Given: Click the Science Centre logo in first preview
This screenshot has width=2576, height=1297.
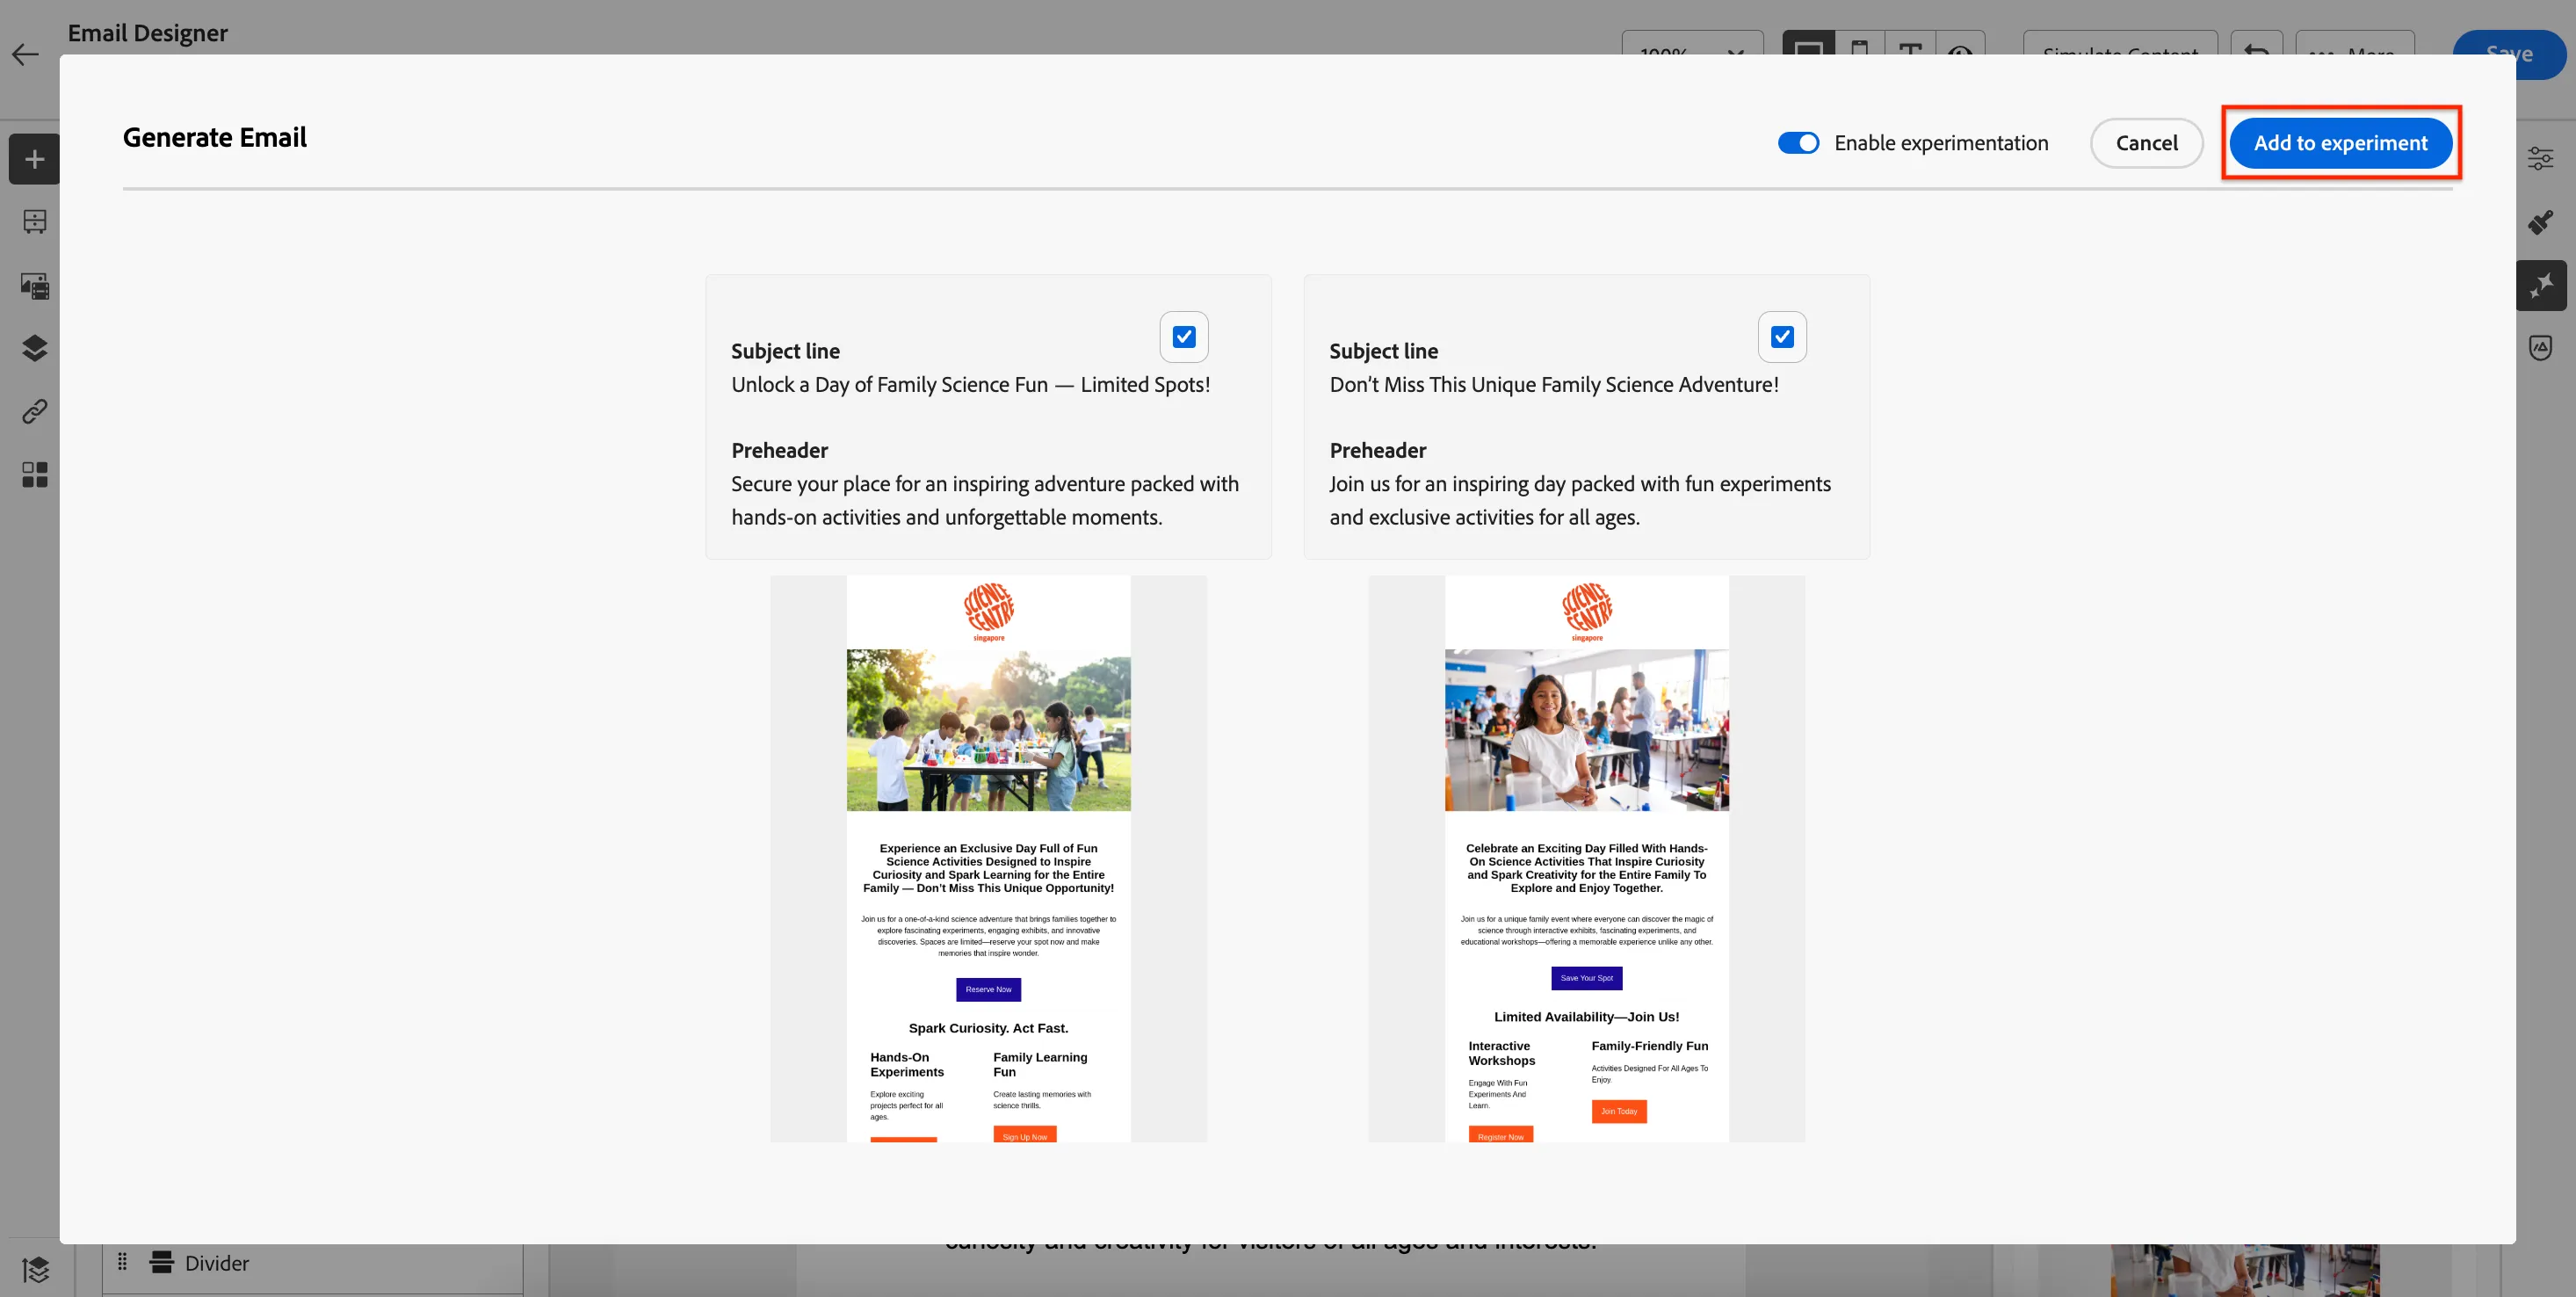Looking at the screenshot, I should point(988,611).
